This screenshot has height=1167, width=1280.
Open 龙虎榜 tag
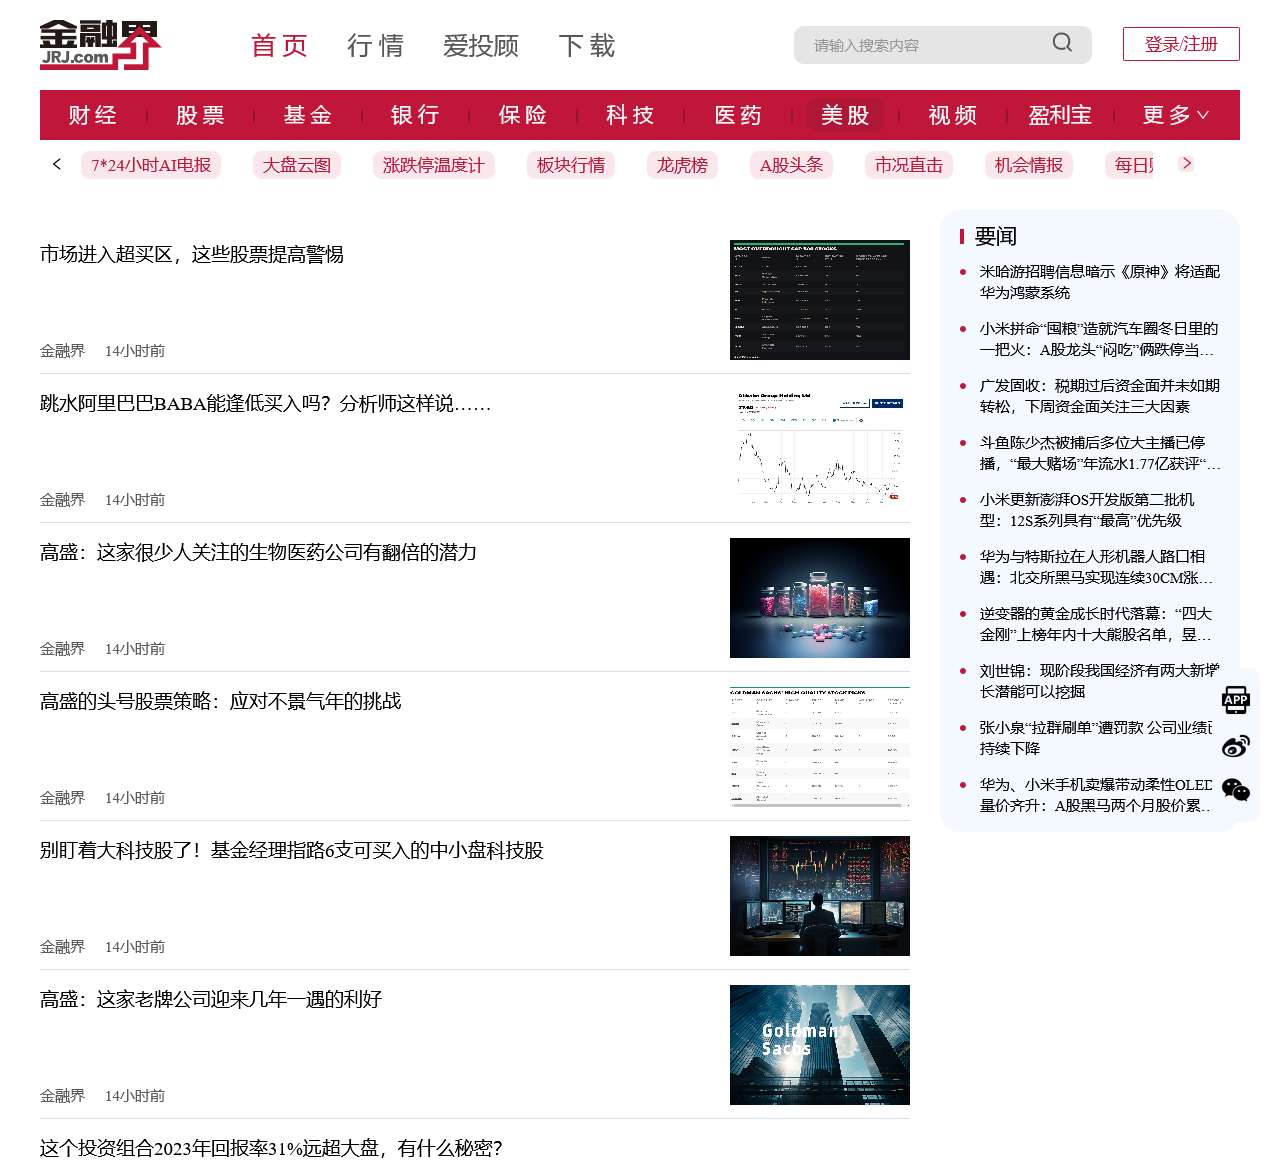click(x=682, y=165)
